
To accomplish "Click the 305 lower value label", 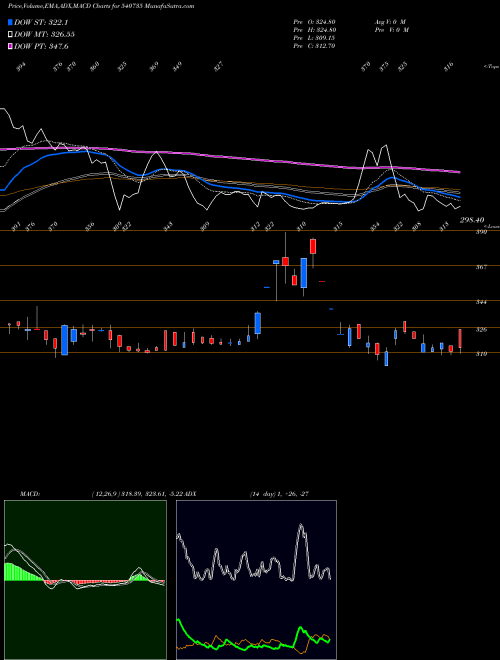I will pyautogui.click(x=416, y=226).
